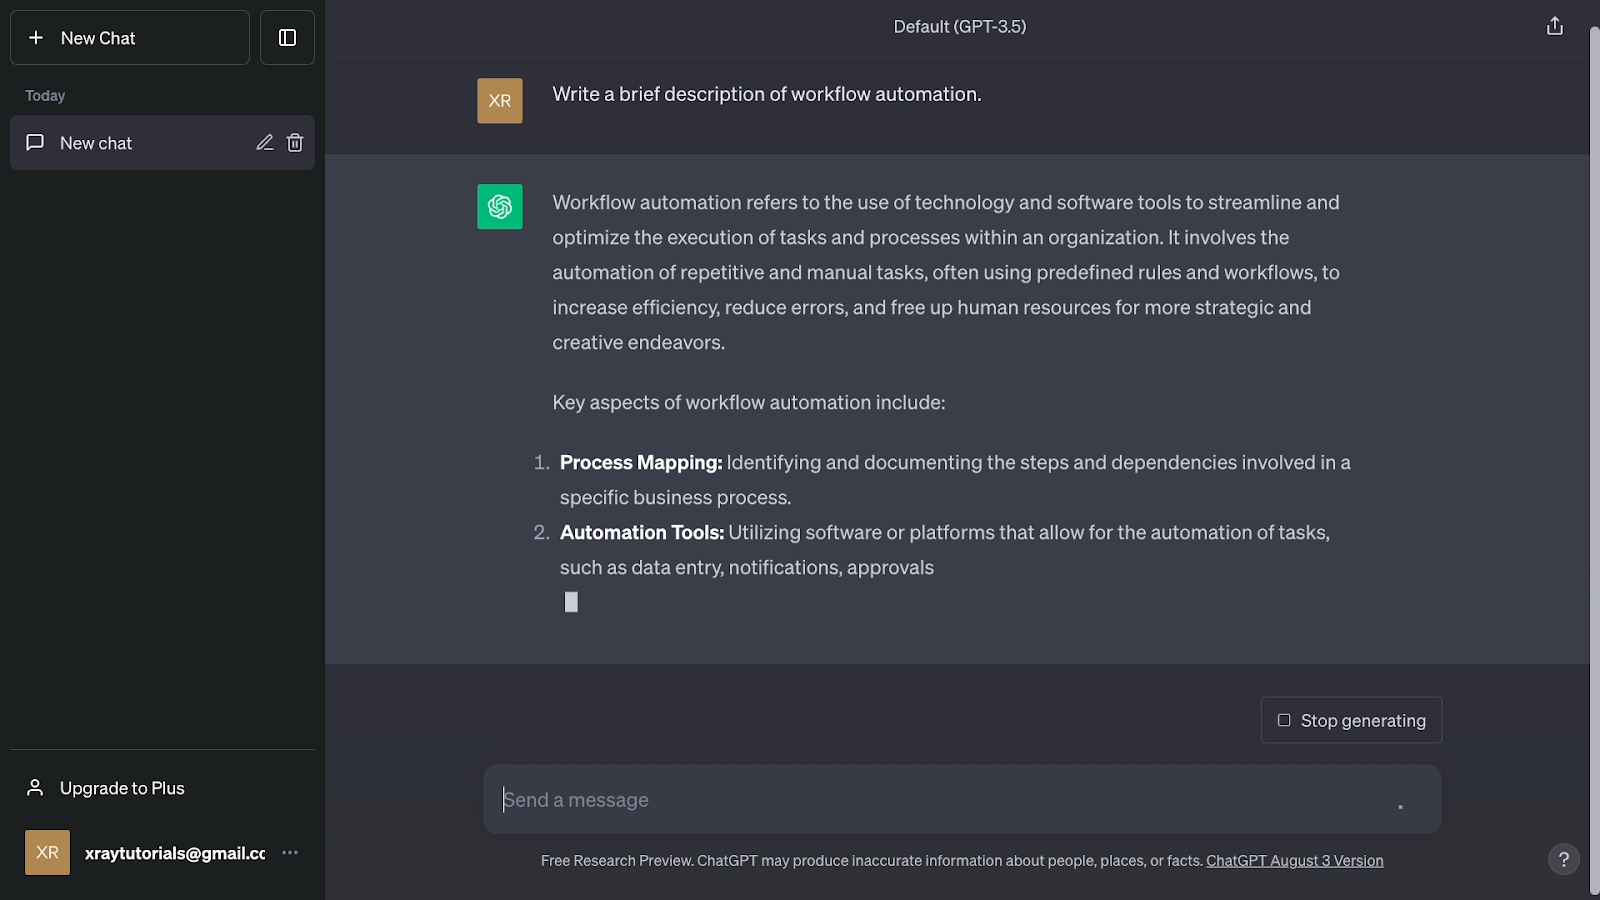Image resolution: width=1600 pixels, height=900 pixels.
Task: Click the chat bubble icon beside New chat
Action: pyautogui.click(x=35, y=143)
